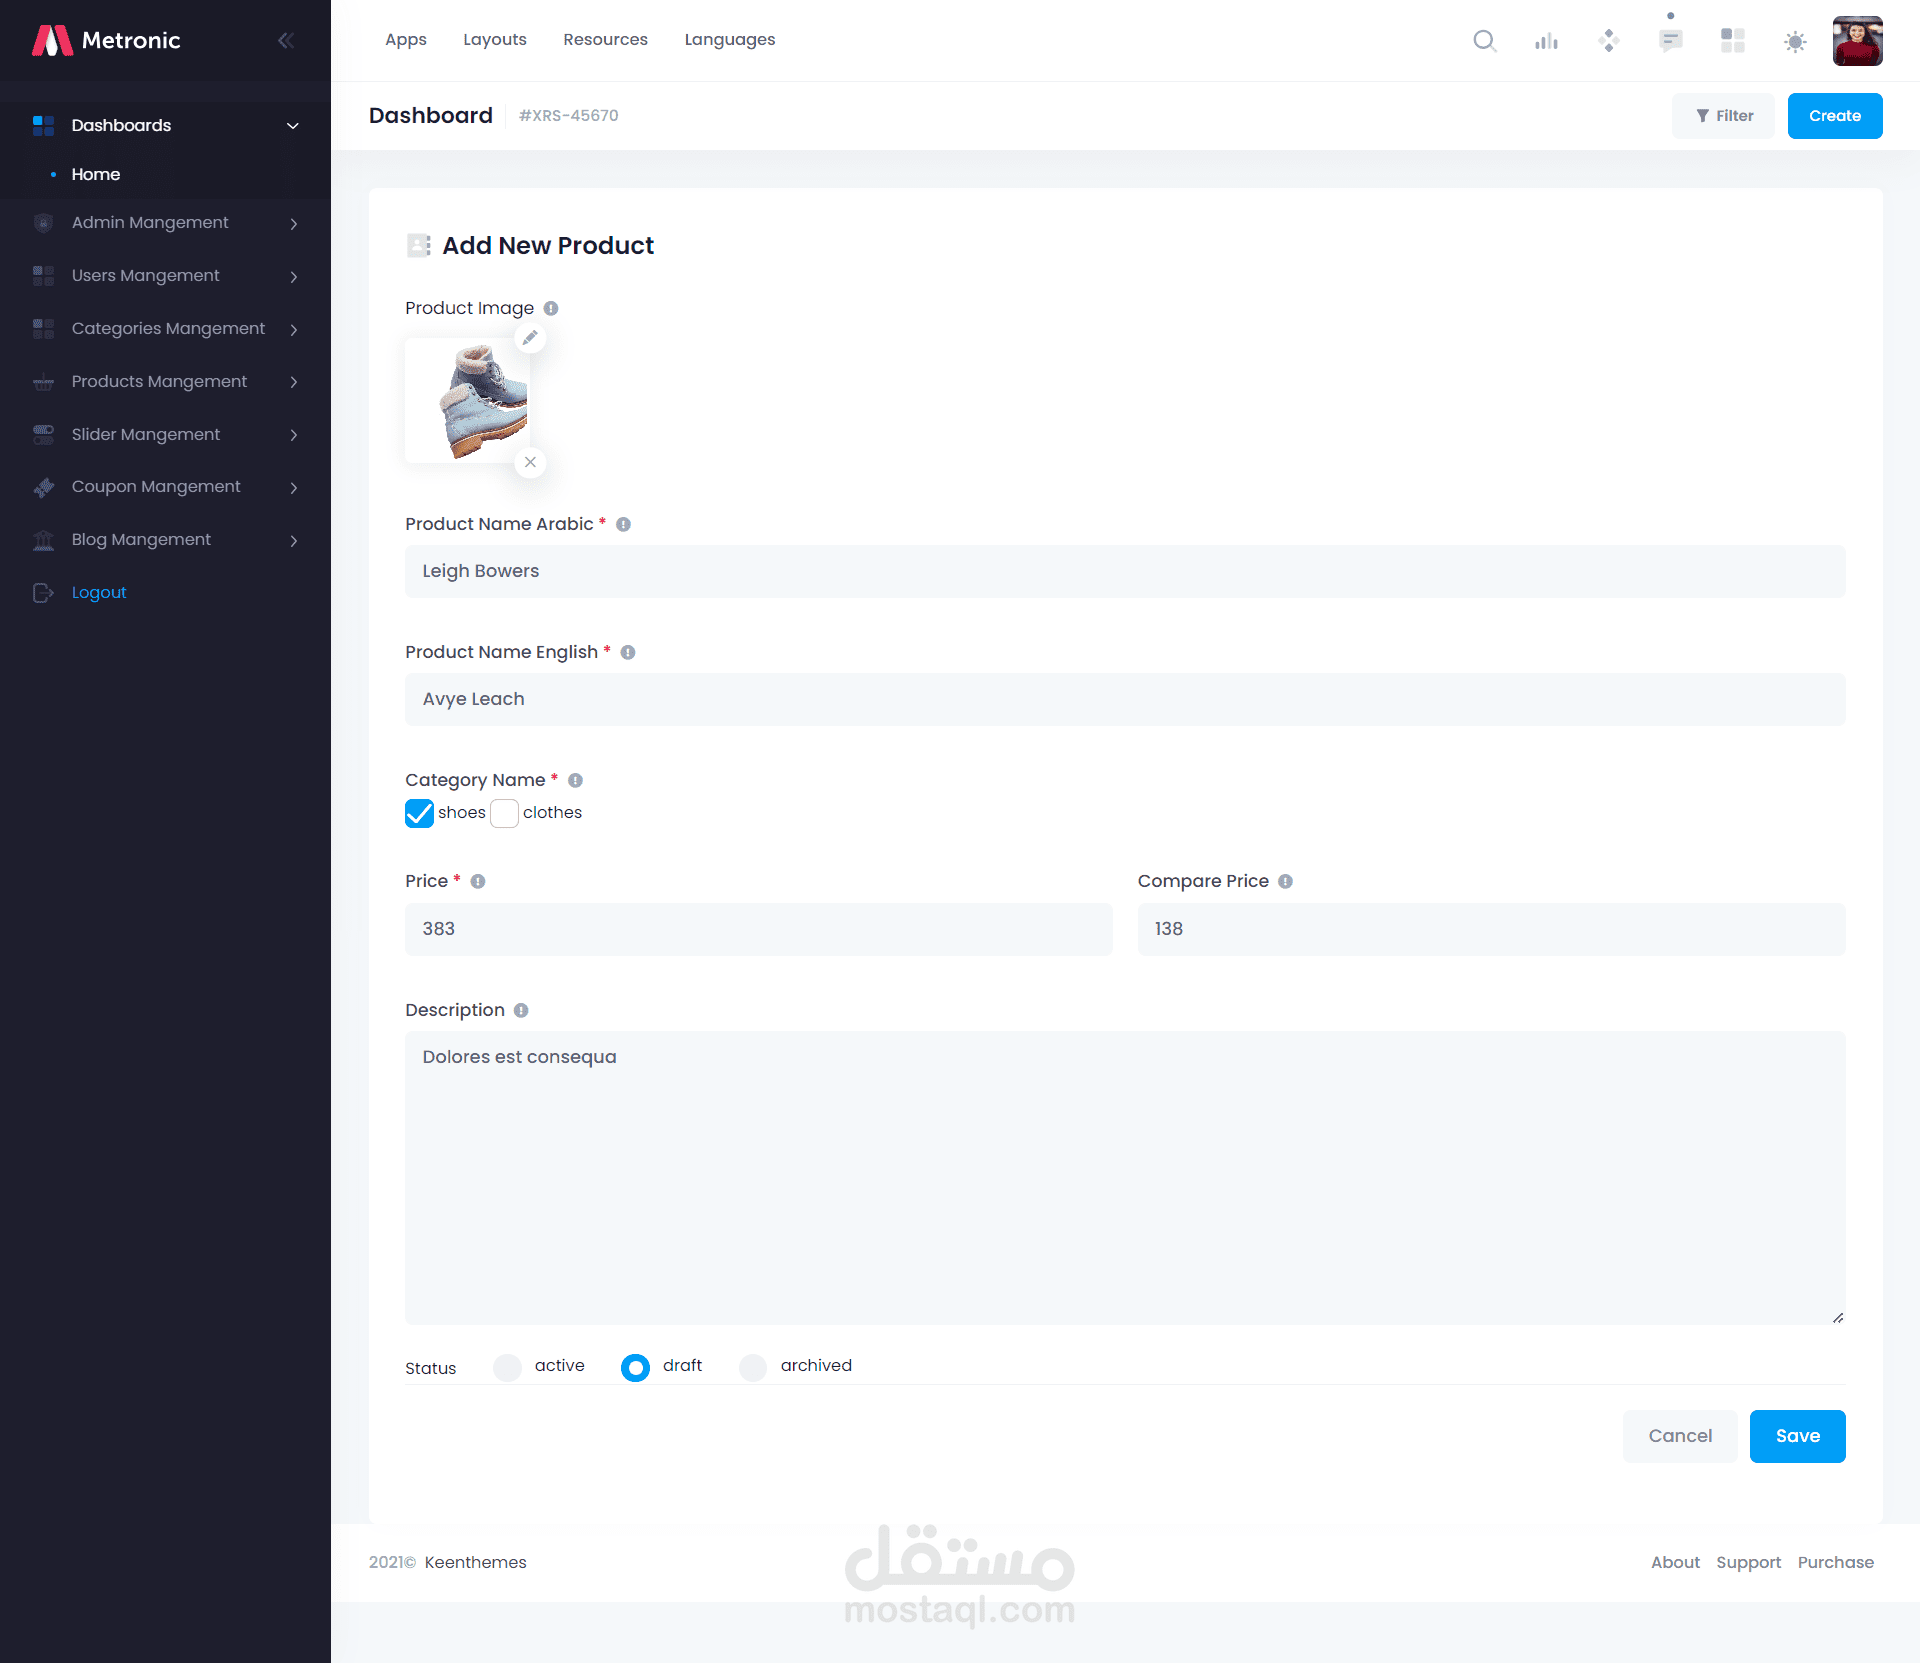
Task: Open the bar chart statistics icon
Action: (x=1546, y=41)
